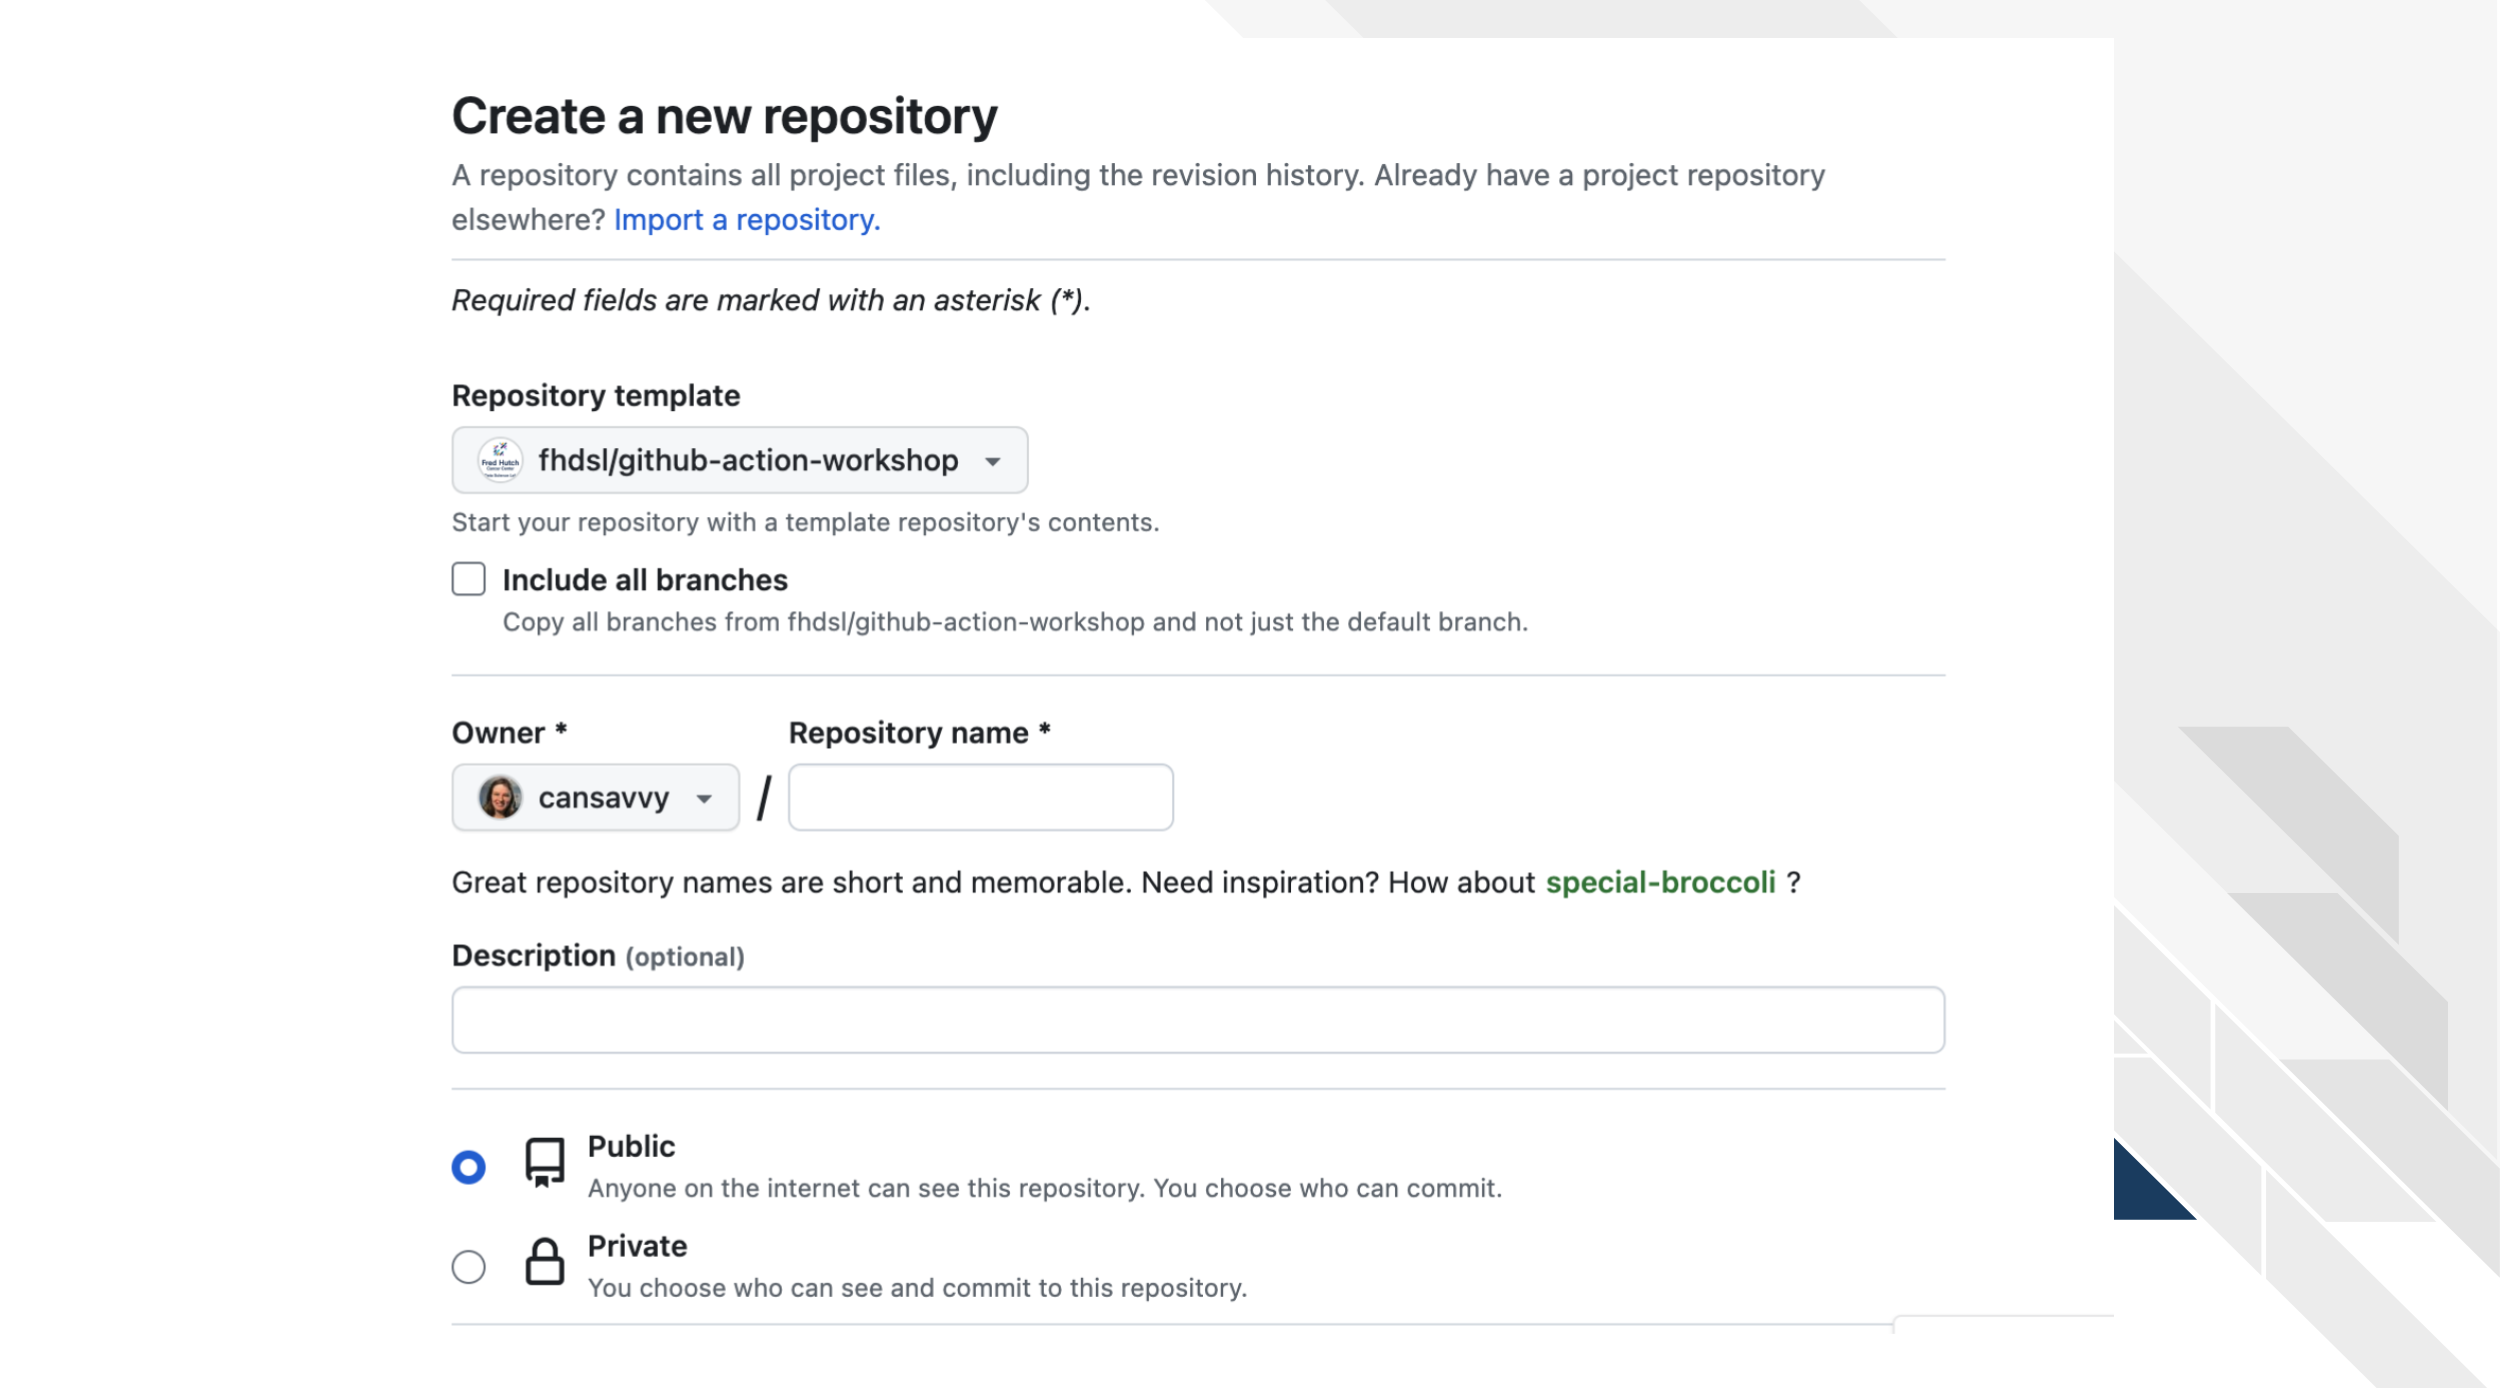The height and width of the screenshot is (1388, 2500).
Task: Enable Include all branches checkbox
Action: pyautogui.click(x=468, y=579)
